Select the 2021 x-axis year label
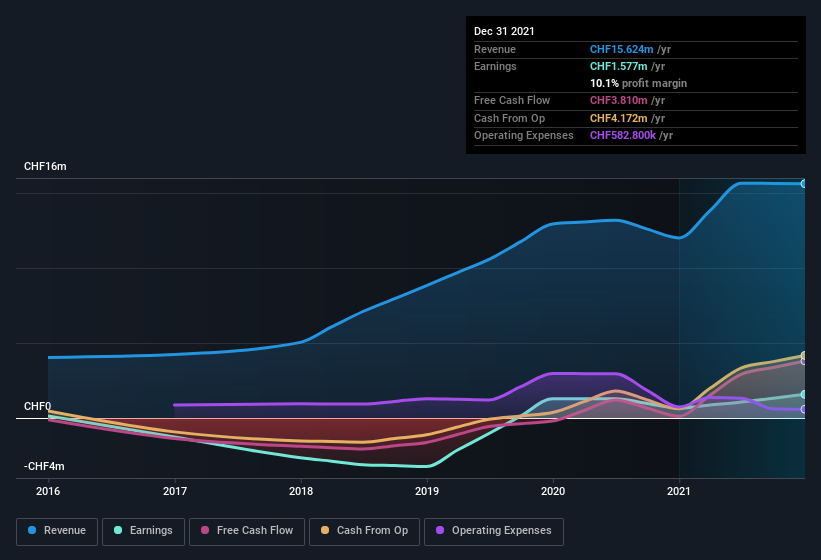Viewport: 821px width, 560px height. coord(679,491)
